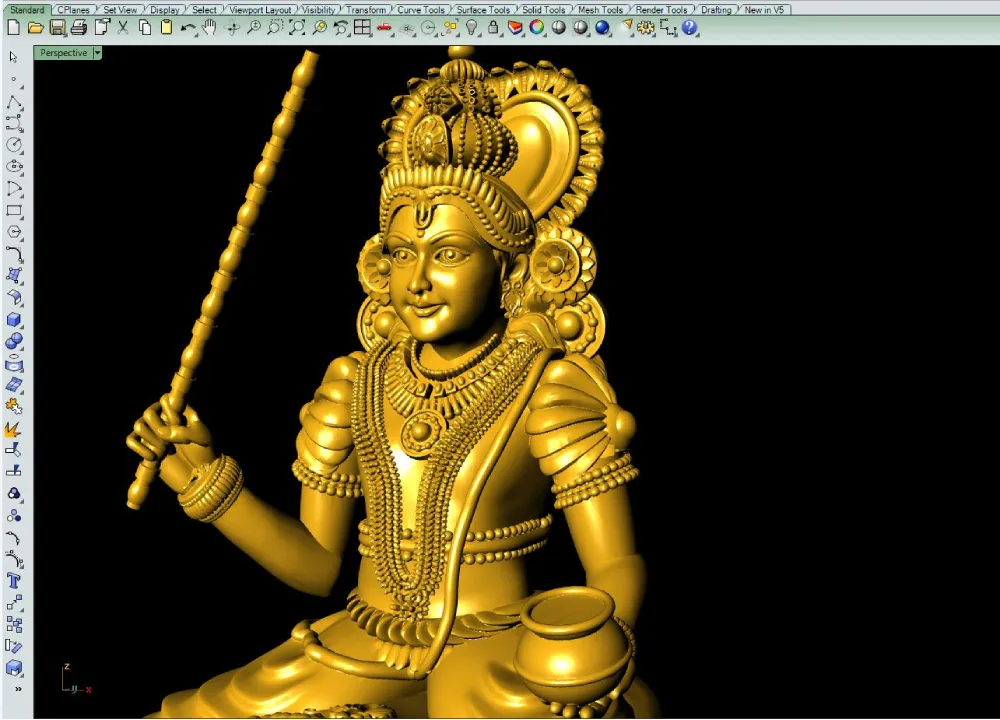Select the Circle tool in sidebar

pos(14,145)
